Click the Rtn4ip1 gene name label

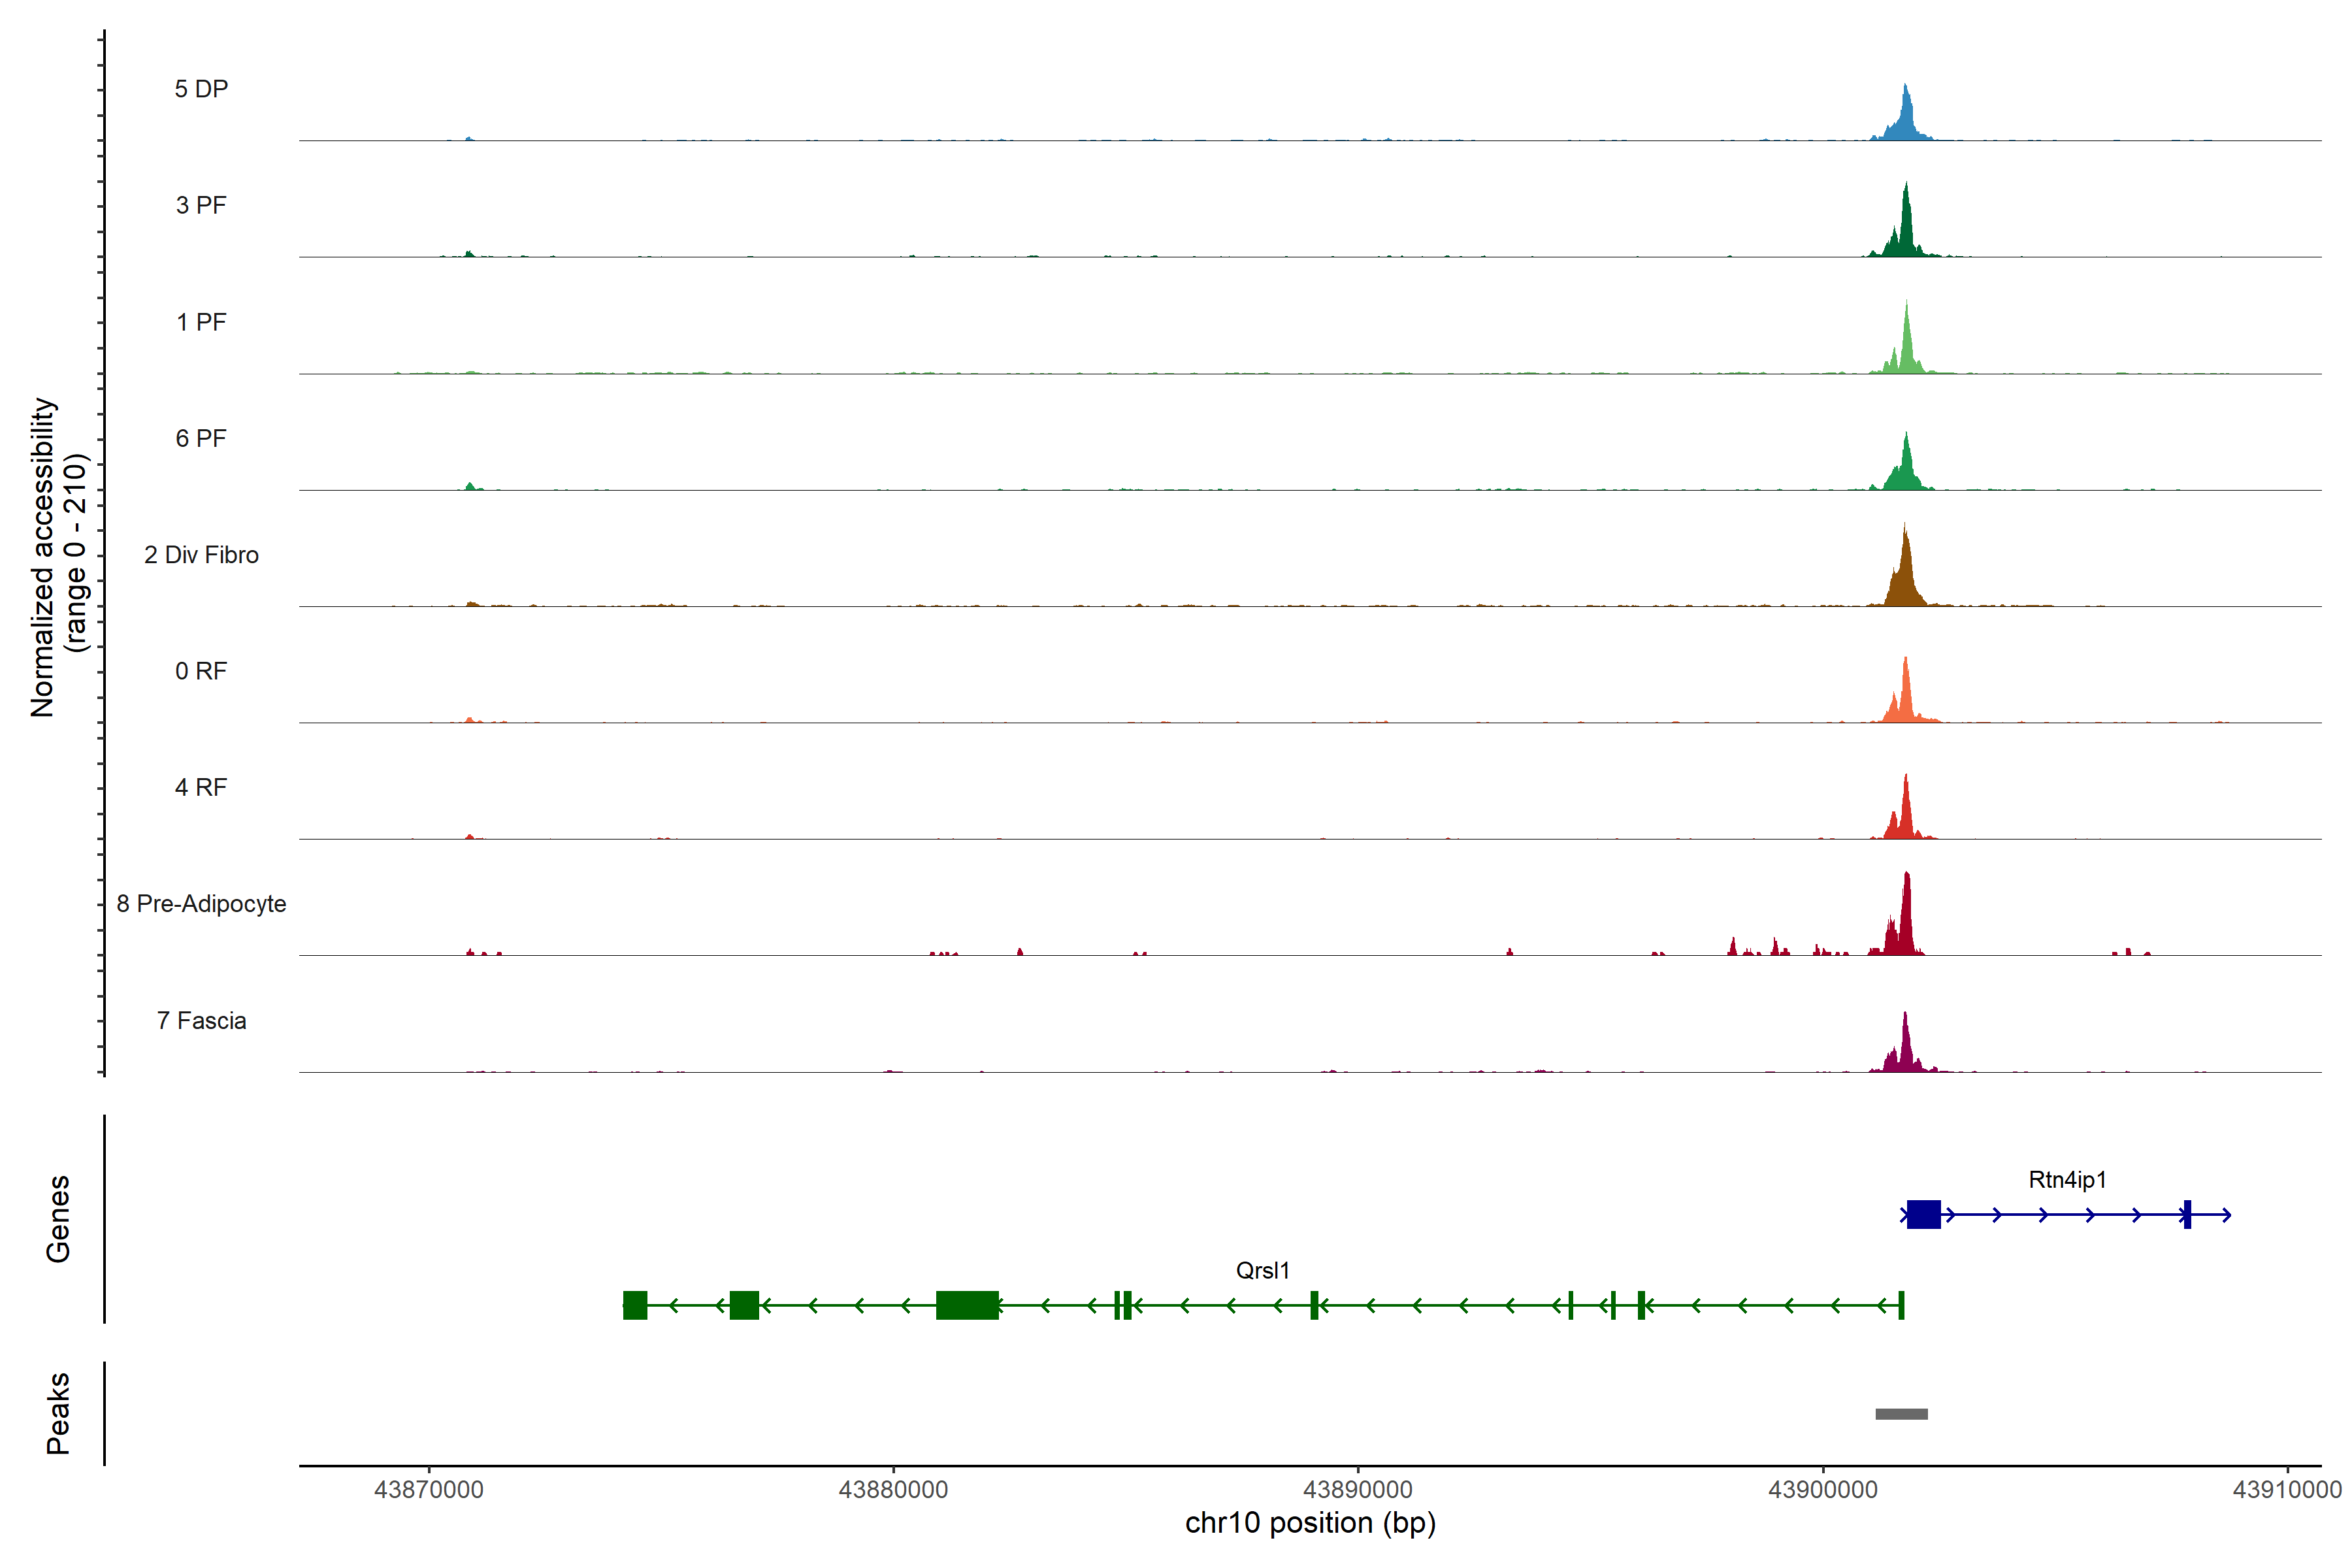2067,1180
